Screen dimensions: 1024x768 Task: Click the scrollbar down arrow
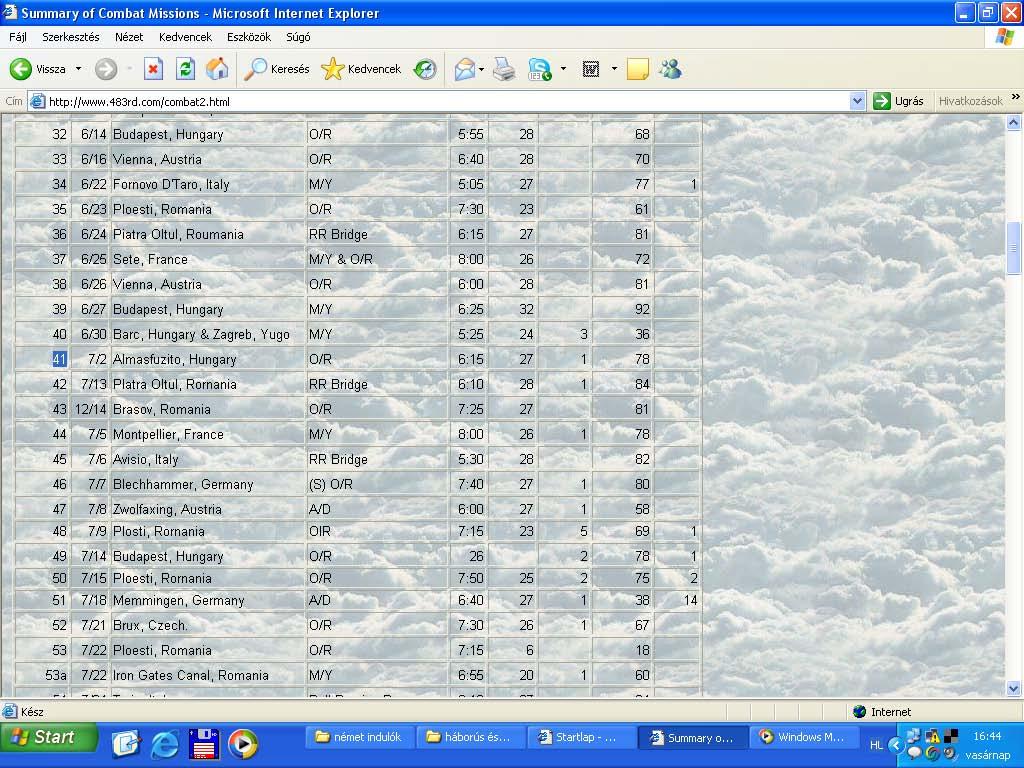coord(1013,688)
